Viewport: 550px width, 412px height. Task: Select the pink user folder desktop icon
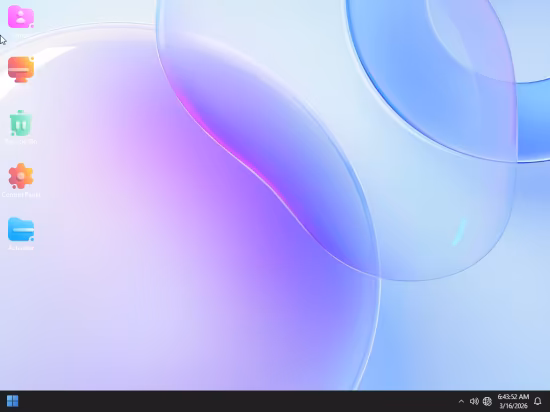click(21, 16)
